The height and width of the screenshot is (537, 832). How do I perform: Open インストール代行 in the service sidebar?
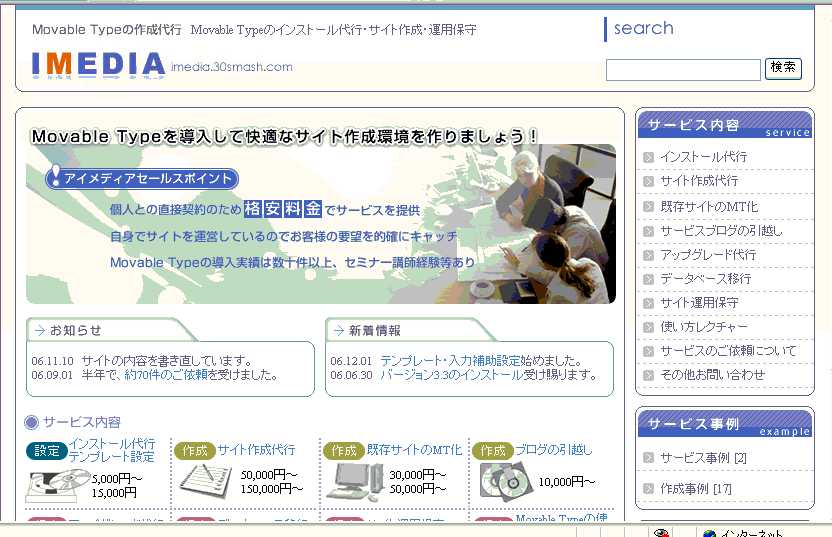703,157
